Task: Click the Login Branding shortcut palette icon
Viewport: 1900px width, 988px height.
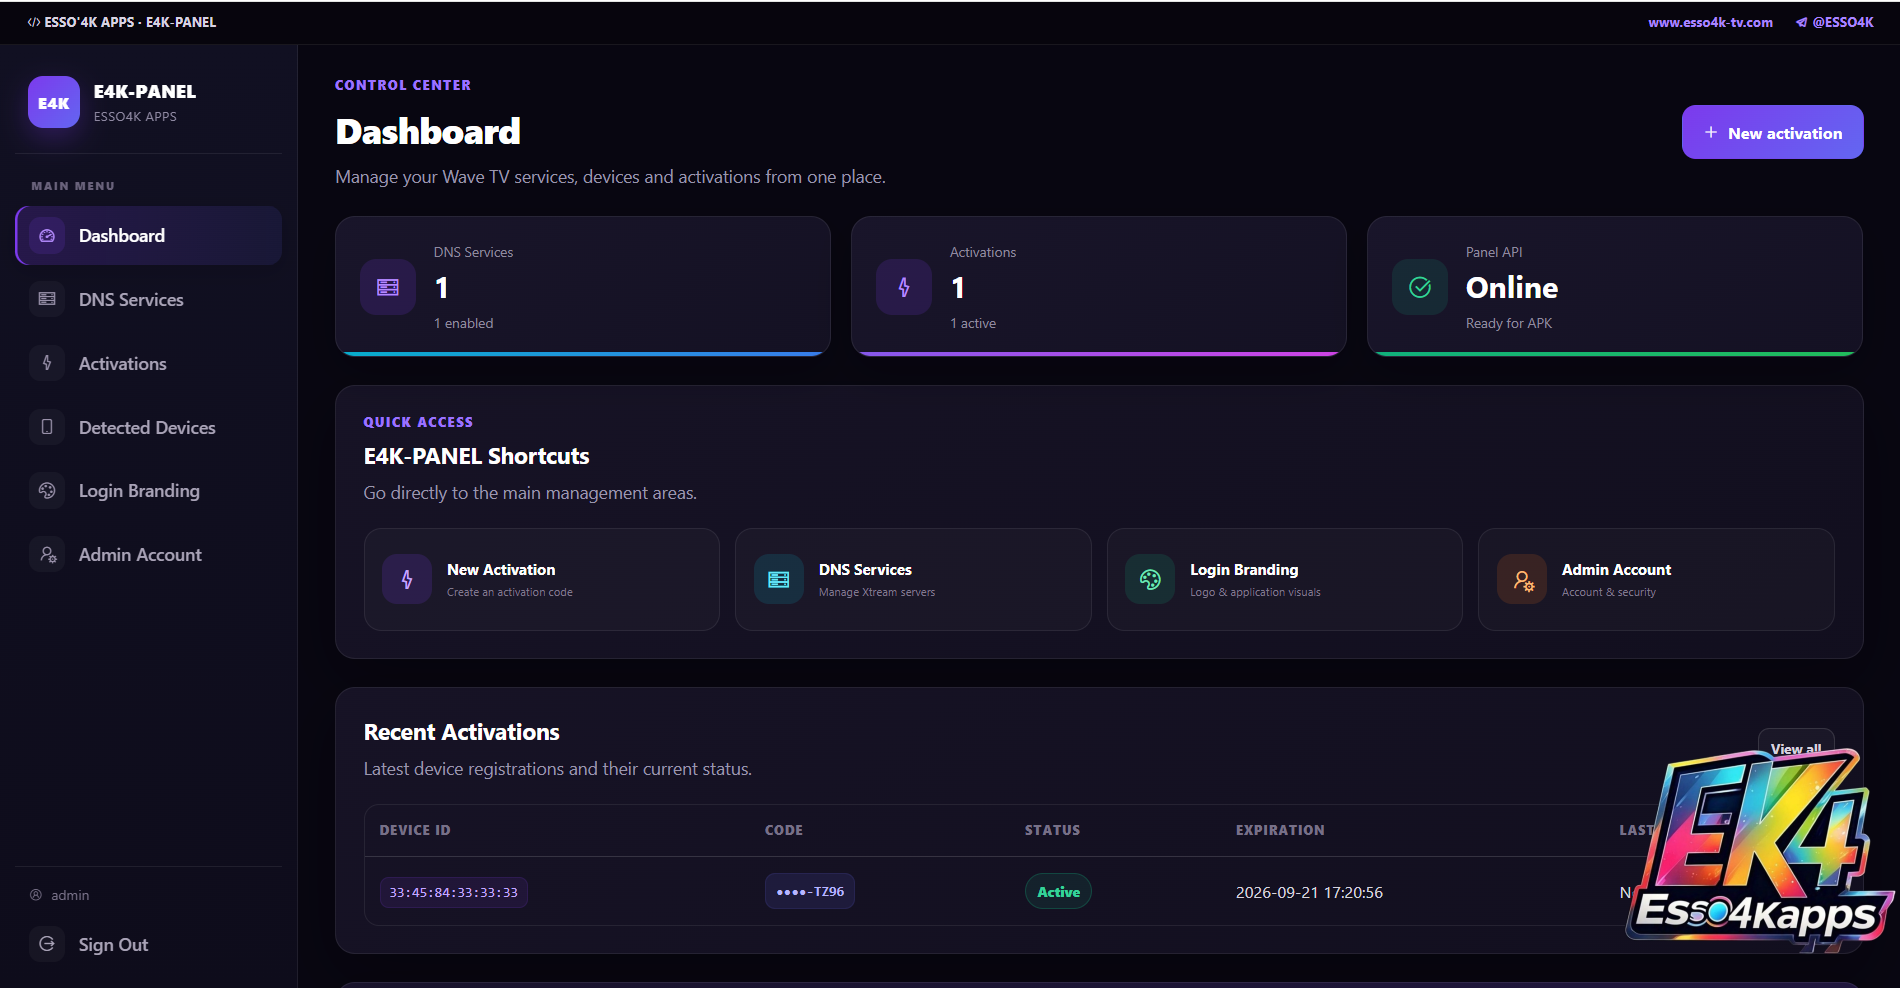Action: (x=1150, y=579)
